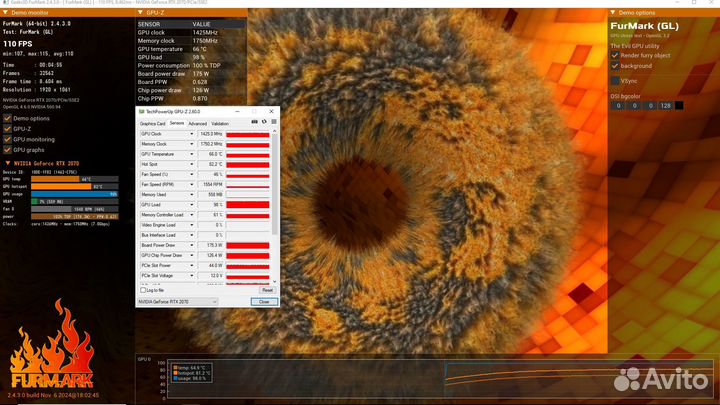
Task: Click the Video Engine Load sensor label
Action: pyautogui.click(x=158, y=225)
